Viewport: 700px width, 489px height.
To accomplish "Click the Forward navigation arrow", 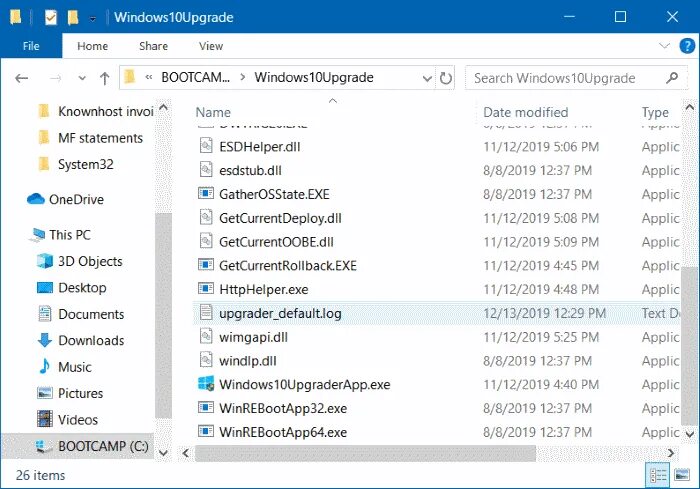I will (x=55, y=79).
